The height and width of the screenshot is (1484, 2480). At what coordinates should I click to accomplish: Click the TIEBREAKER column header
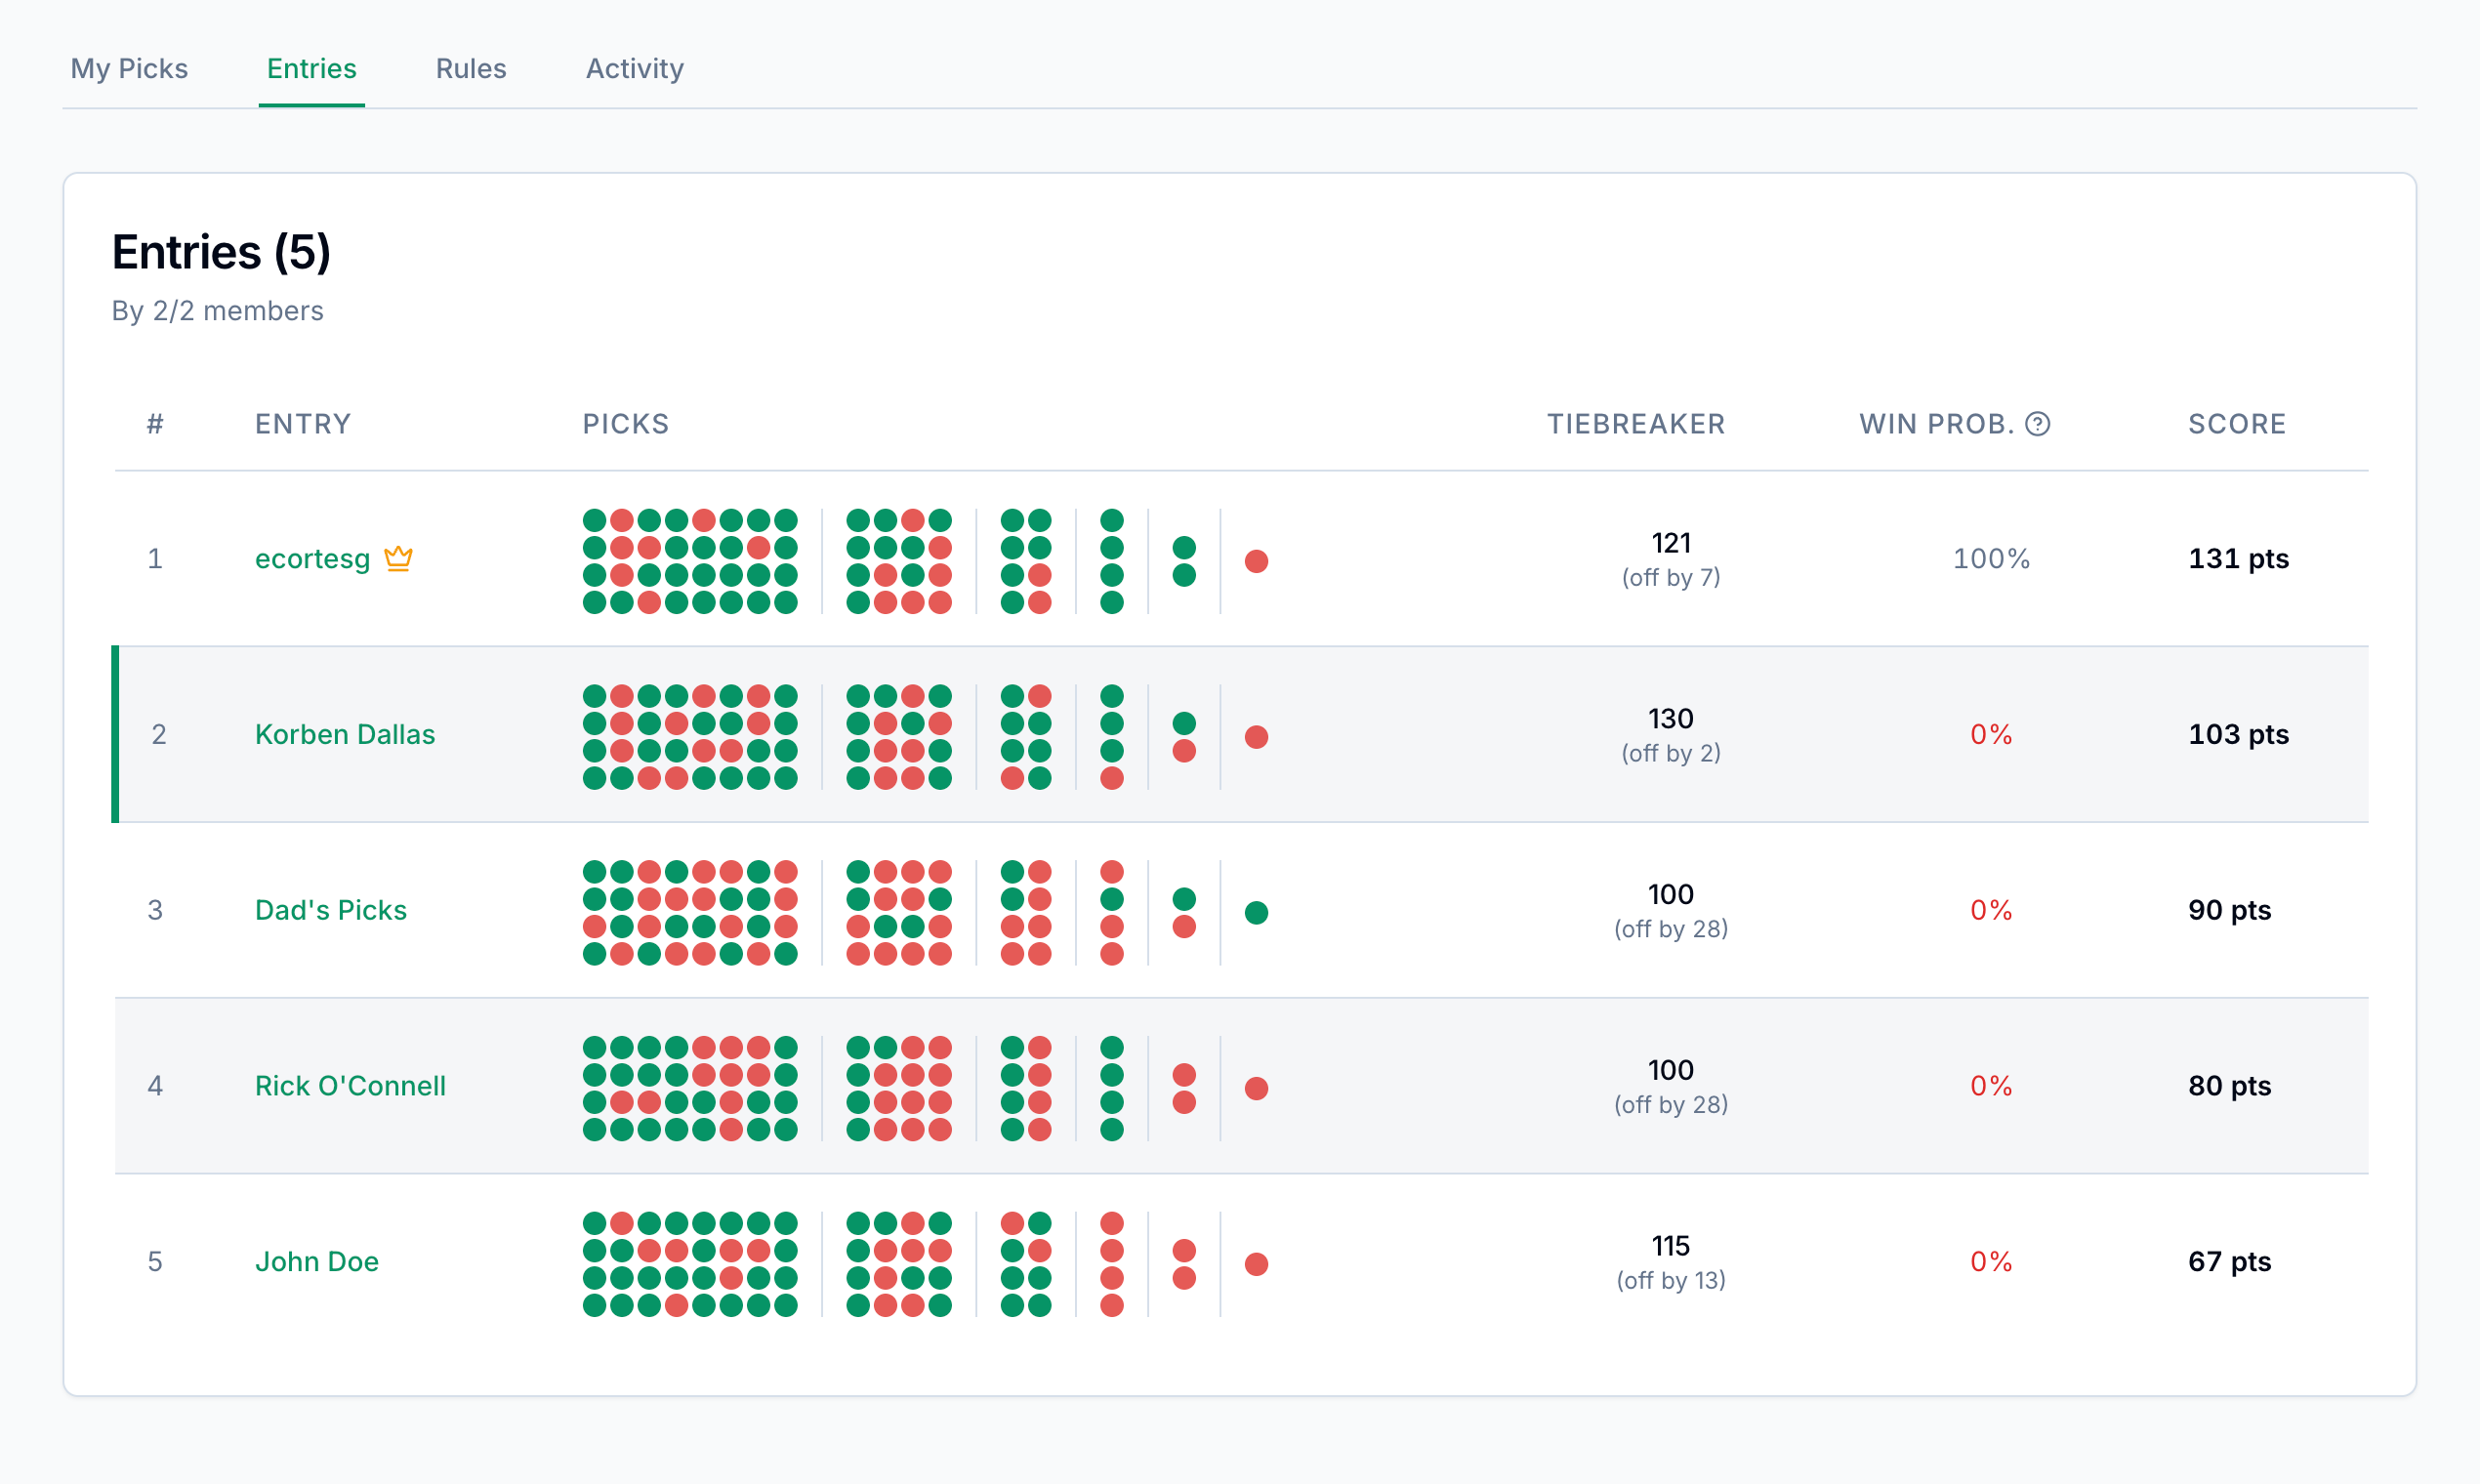click(1636, 424)
